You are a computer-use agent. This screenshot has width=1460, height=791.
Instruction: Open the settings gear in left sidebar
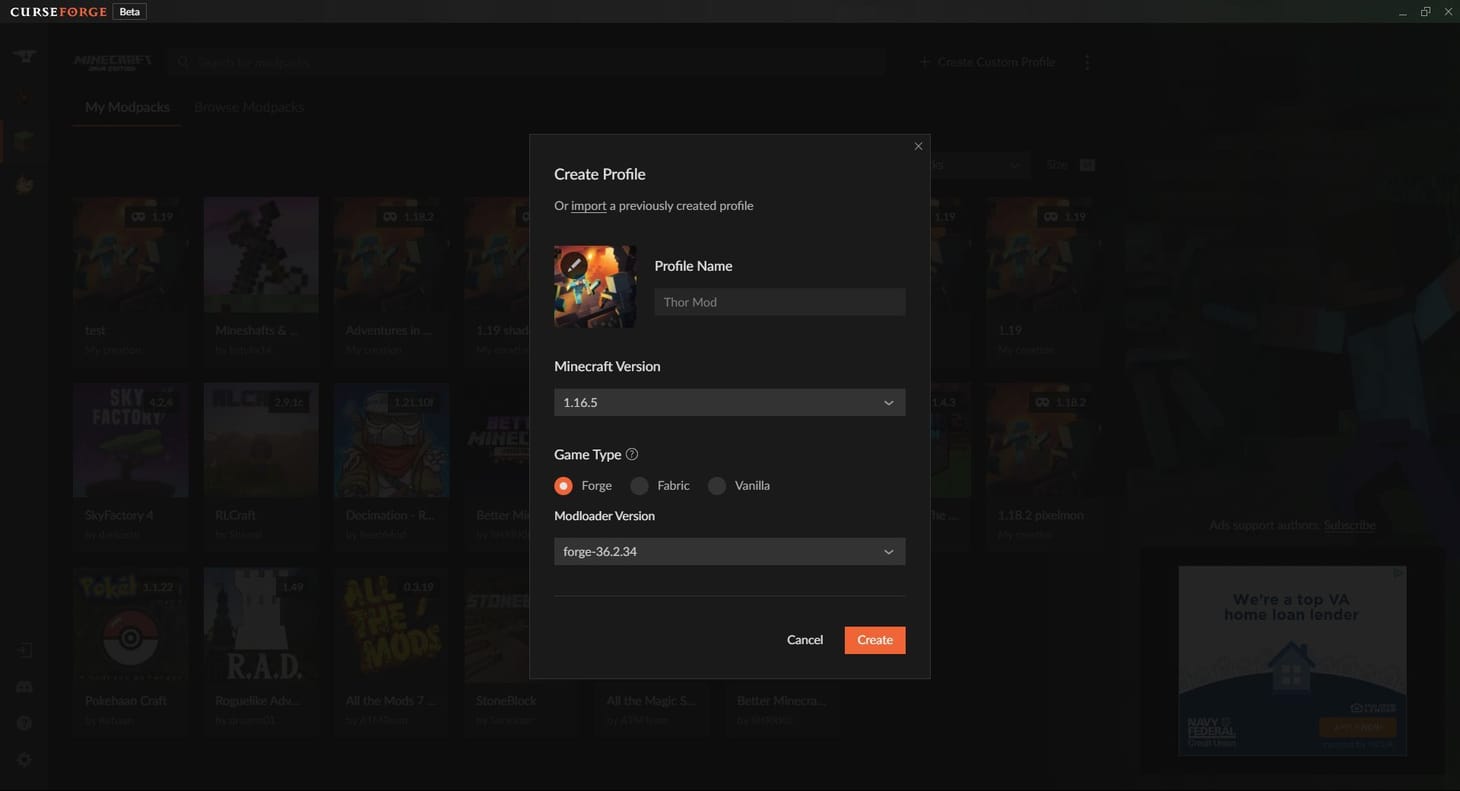coord(25,760)
